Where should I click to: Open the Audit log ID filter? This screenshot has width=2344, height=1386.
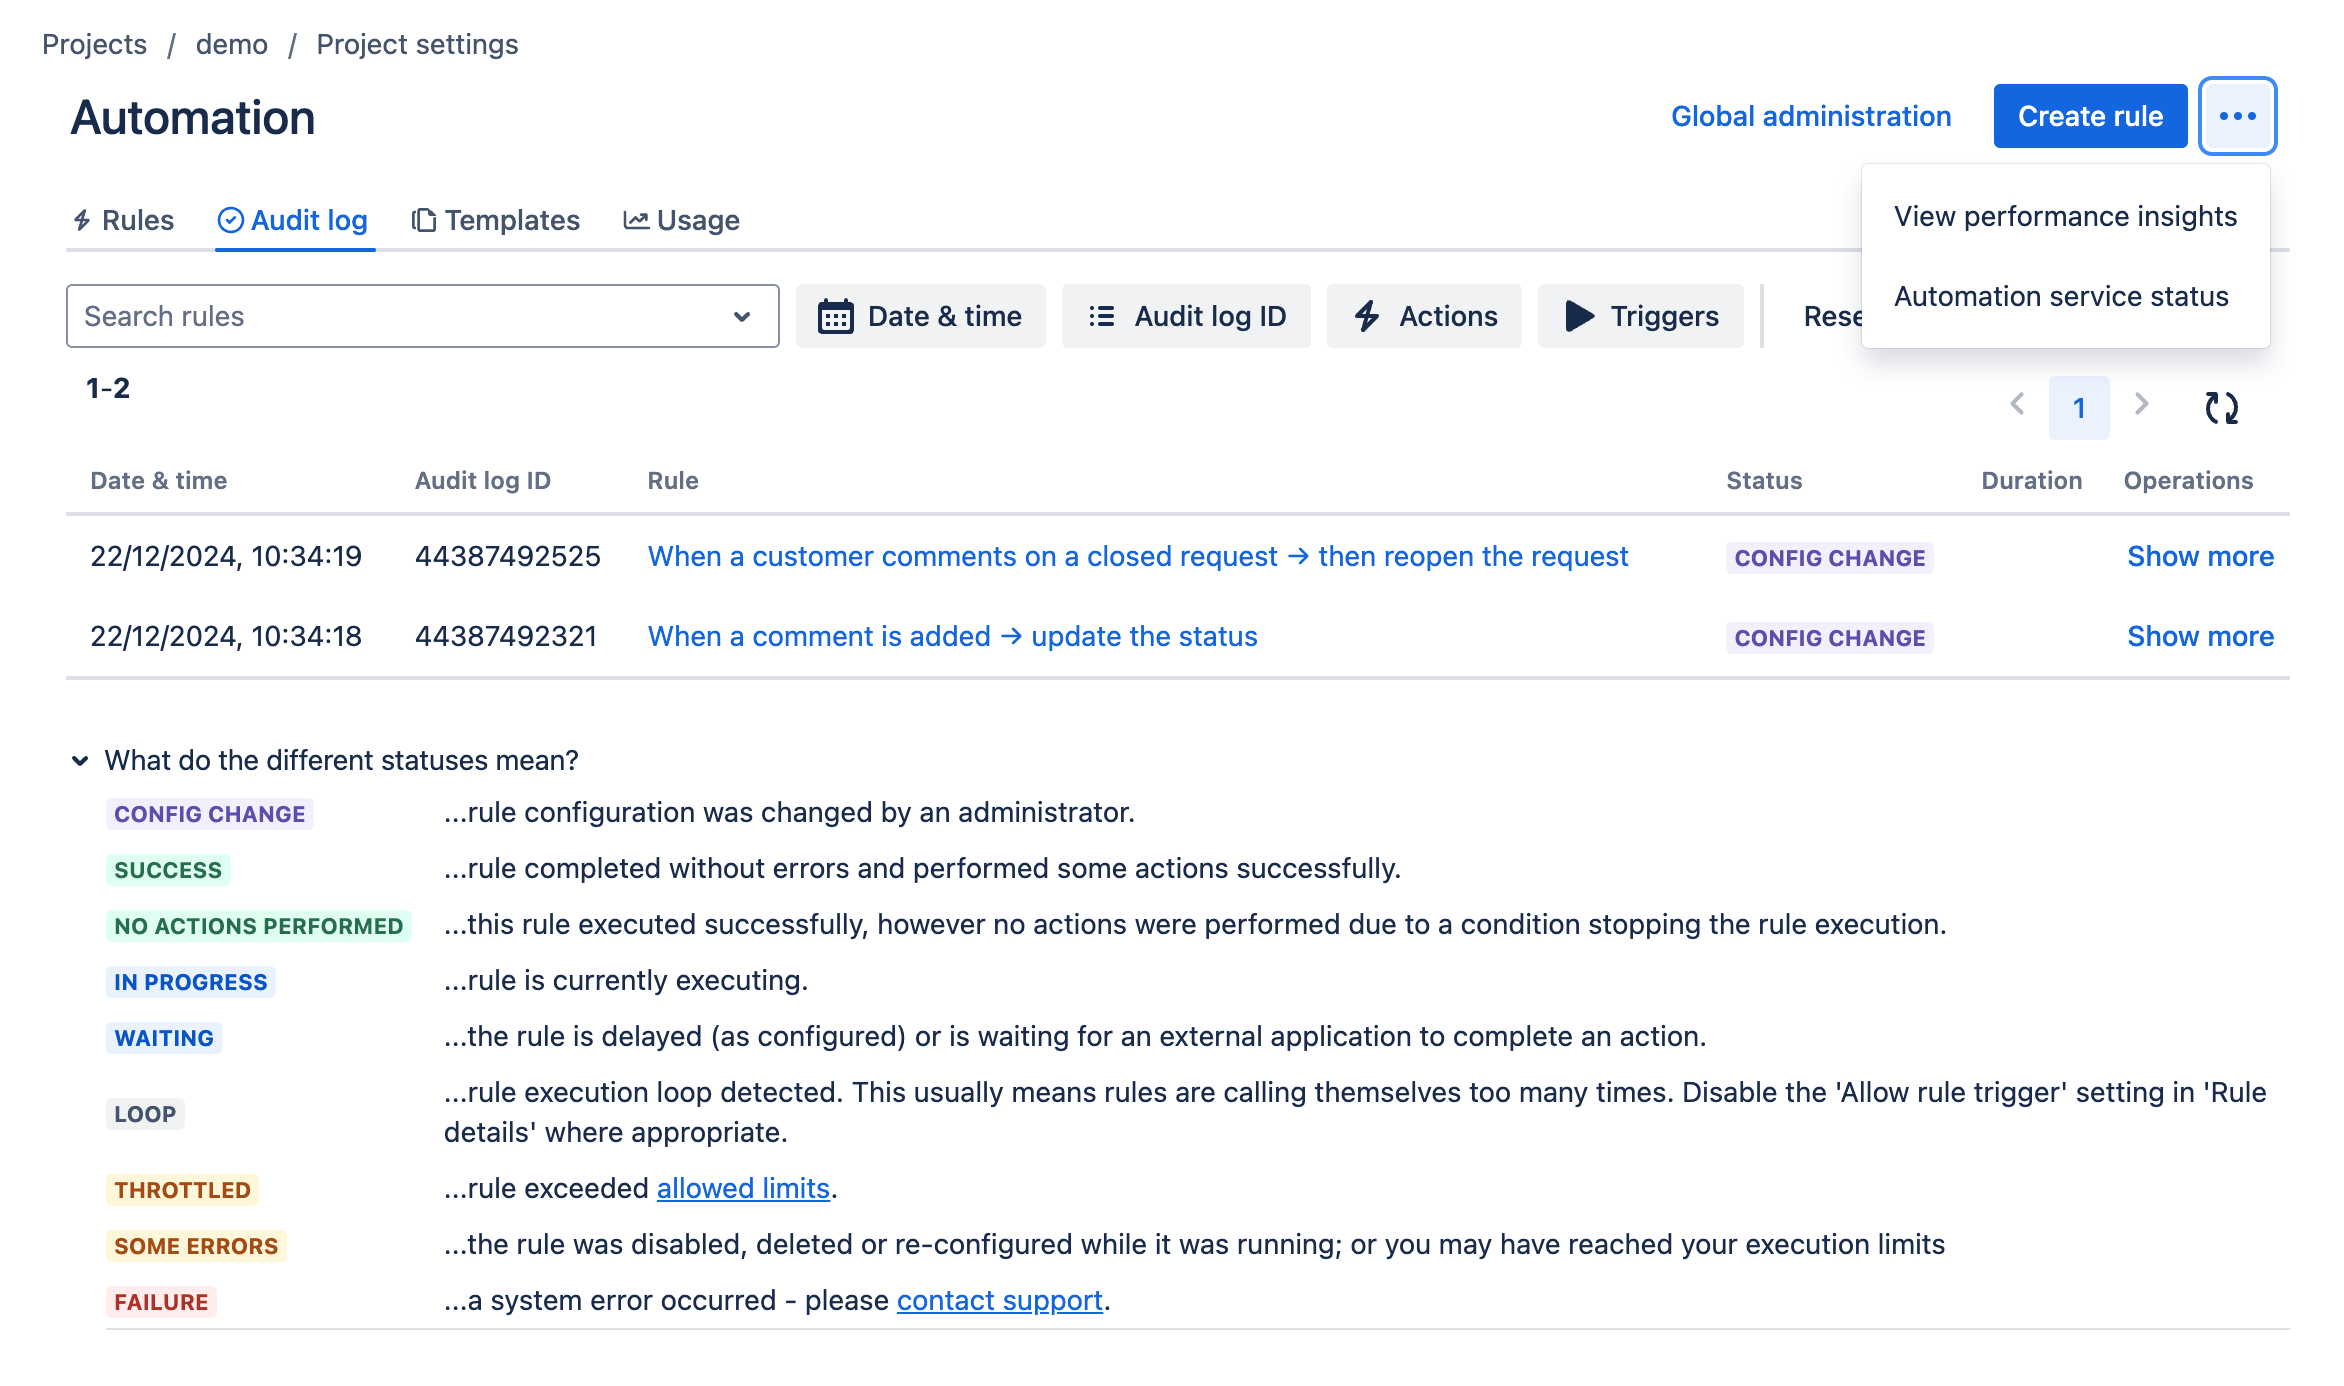coord(1186,316)
